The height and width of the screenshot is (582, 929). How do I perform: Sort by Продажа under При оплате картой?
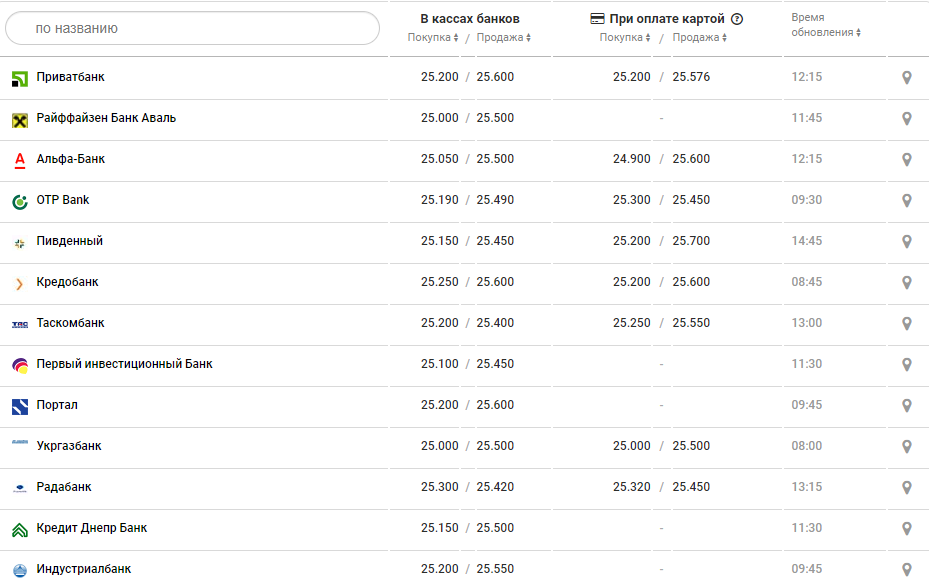[x=699, y=38]
